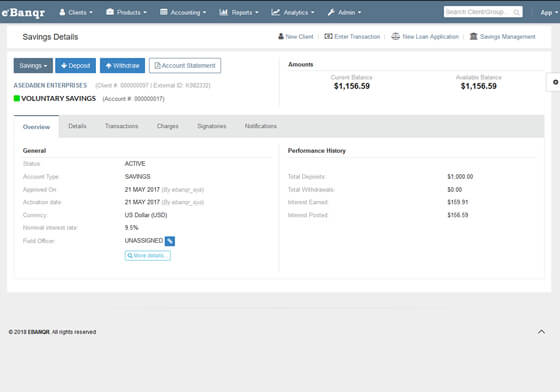Open Enter Transaction
560x392 pixels.
click(352, 36)
